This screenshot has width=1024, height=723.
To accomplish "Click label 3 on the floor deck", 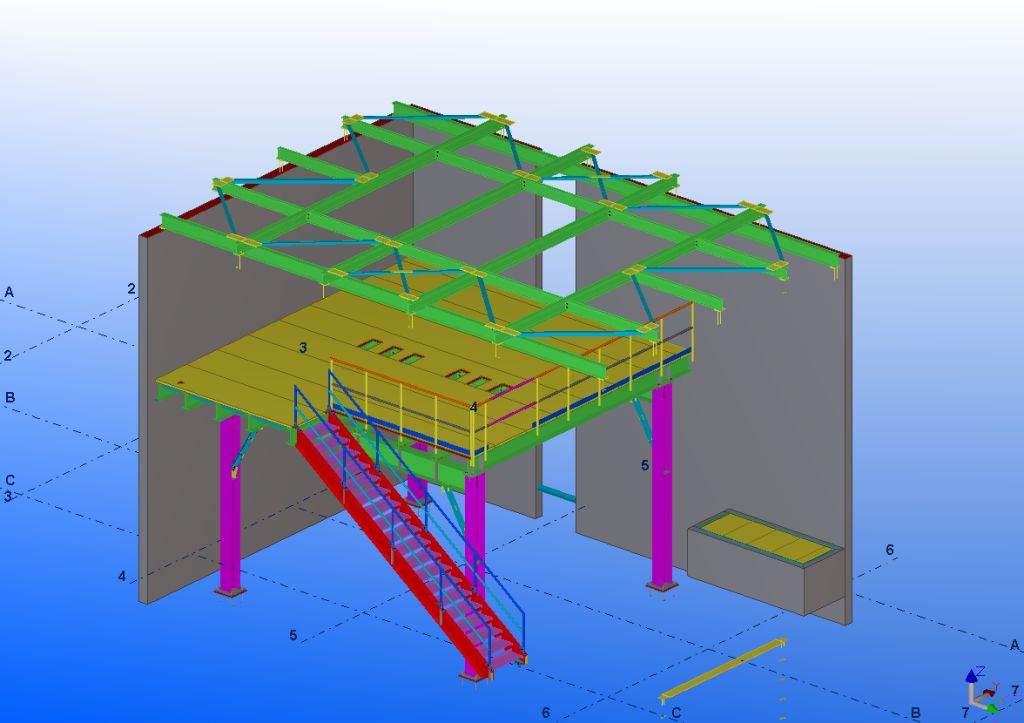I will [302, 347].
